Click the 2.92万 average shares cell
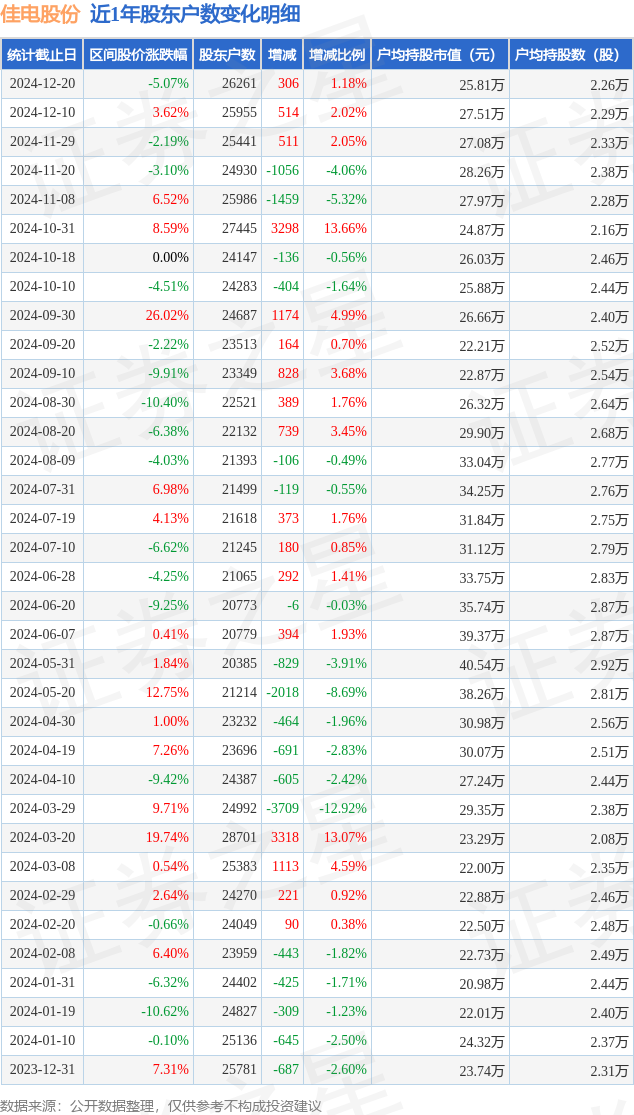 [609, 665]
